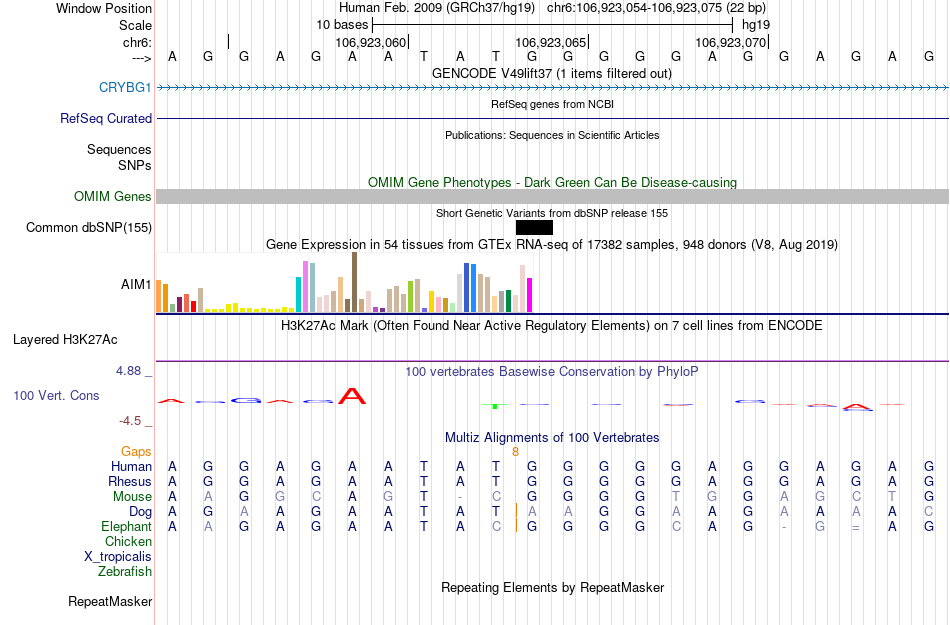Open Common dbSNP(155) track label
Image resolution: width=950 pixels, height=625 pixels.
pos(88,228)
